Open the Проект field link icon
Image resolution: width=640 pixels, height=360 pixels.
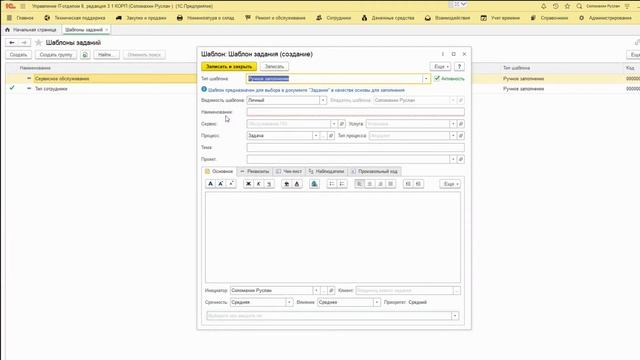point(461,159)
